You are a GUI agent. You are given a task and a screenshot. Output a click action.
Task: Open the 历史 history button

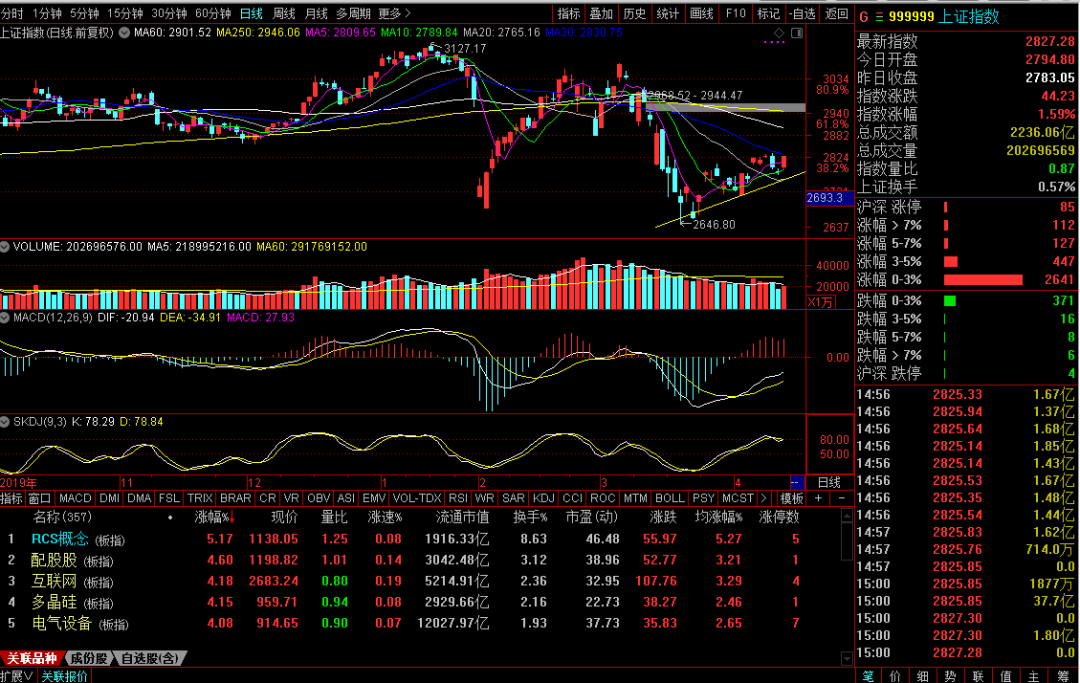(x=634, y=13)
